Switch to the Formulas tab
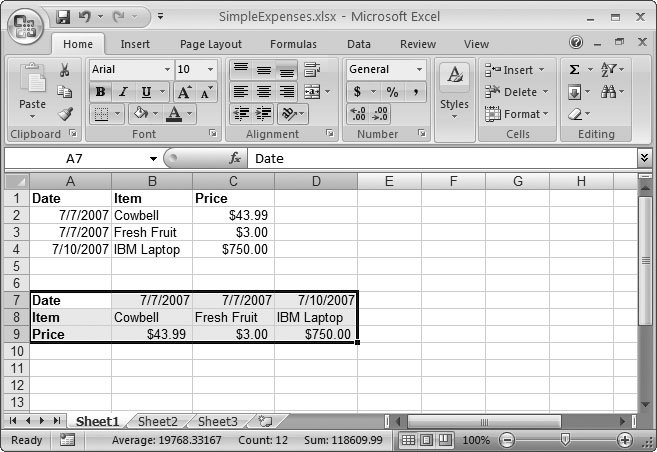The image size is (657, 452). tap(293, 44)
